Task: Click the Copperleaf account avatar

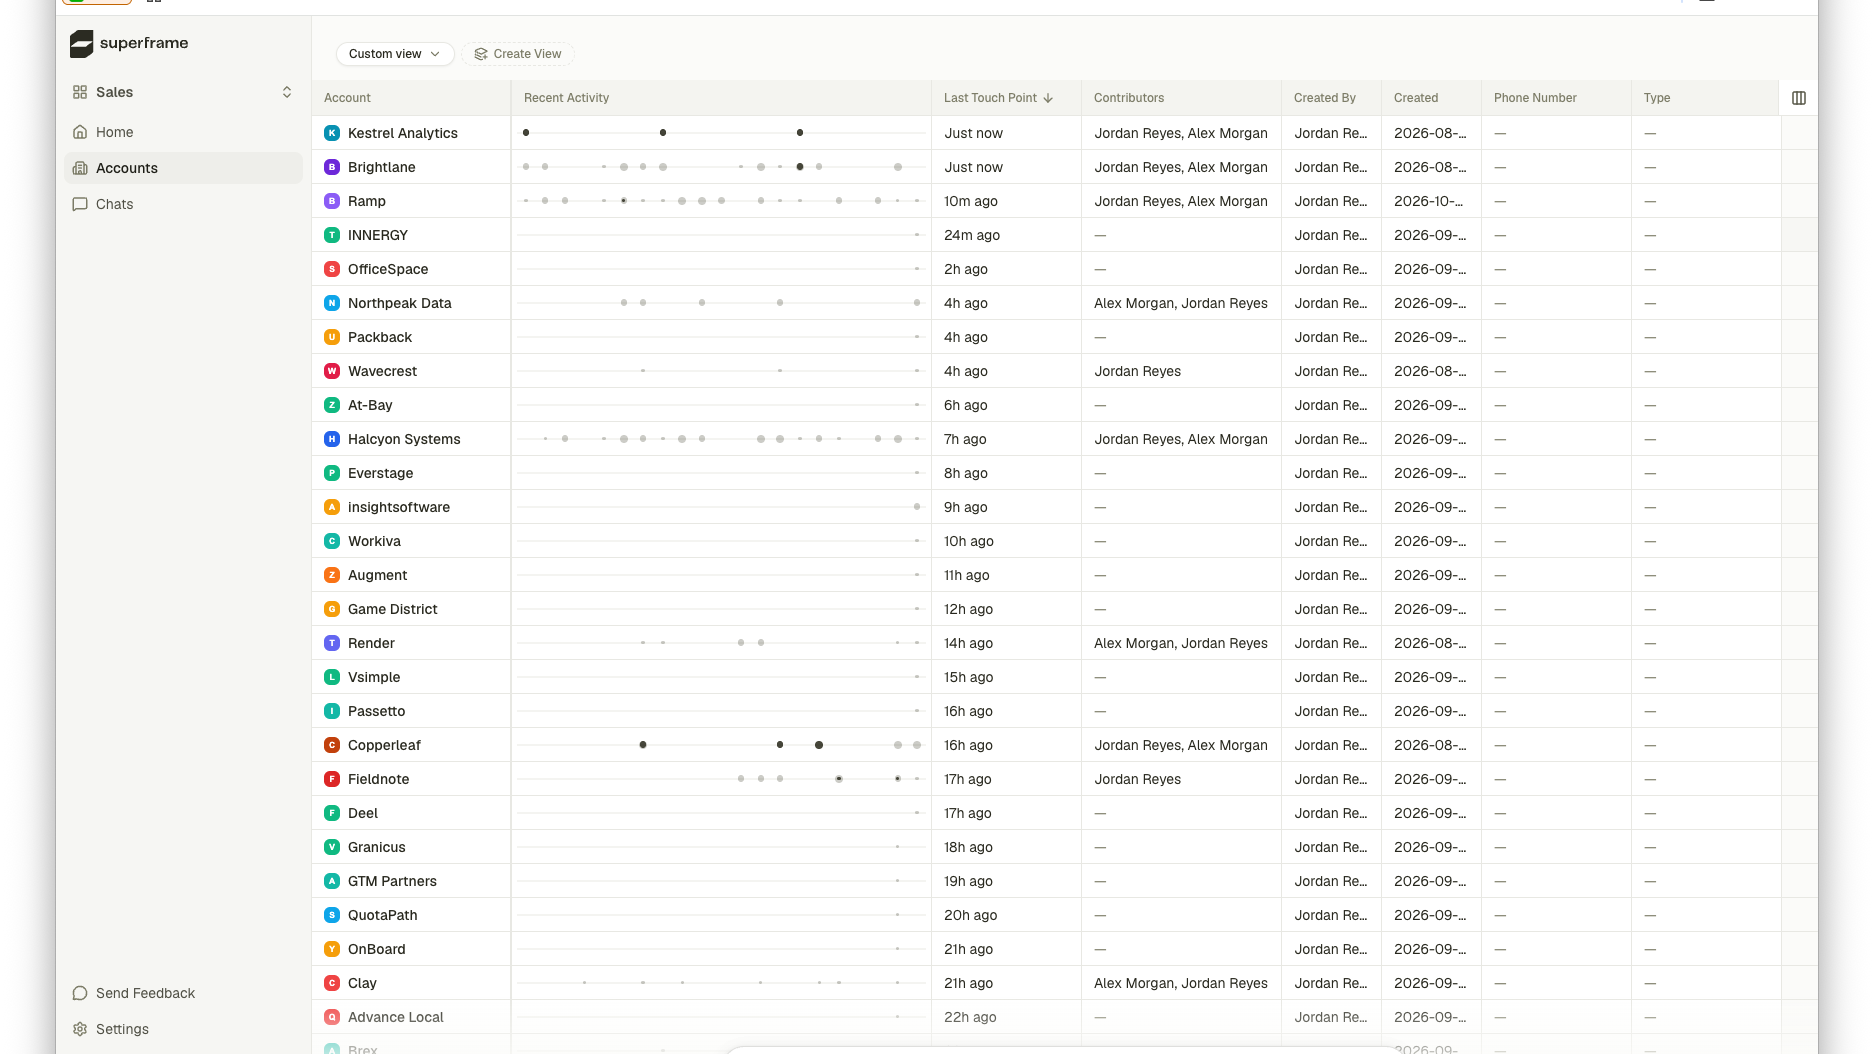Action: coord(332,745)
